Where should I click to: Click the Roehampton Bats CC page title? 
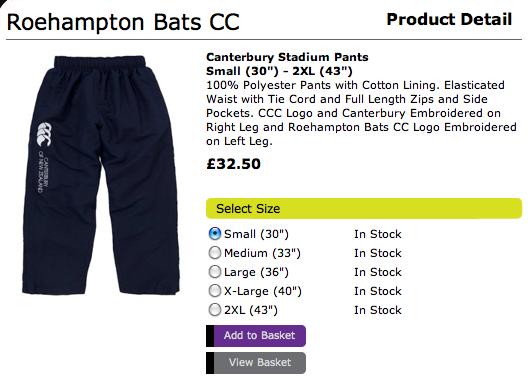[123, 22]
